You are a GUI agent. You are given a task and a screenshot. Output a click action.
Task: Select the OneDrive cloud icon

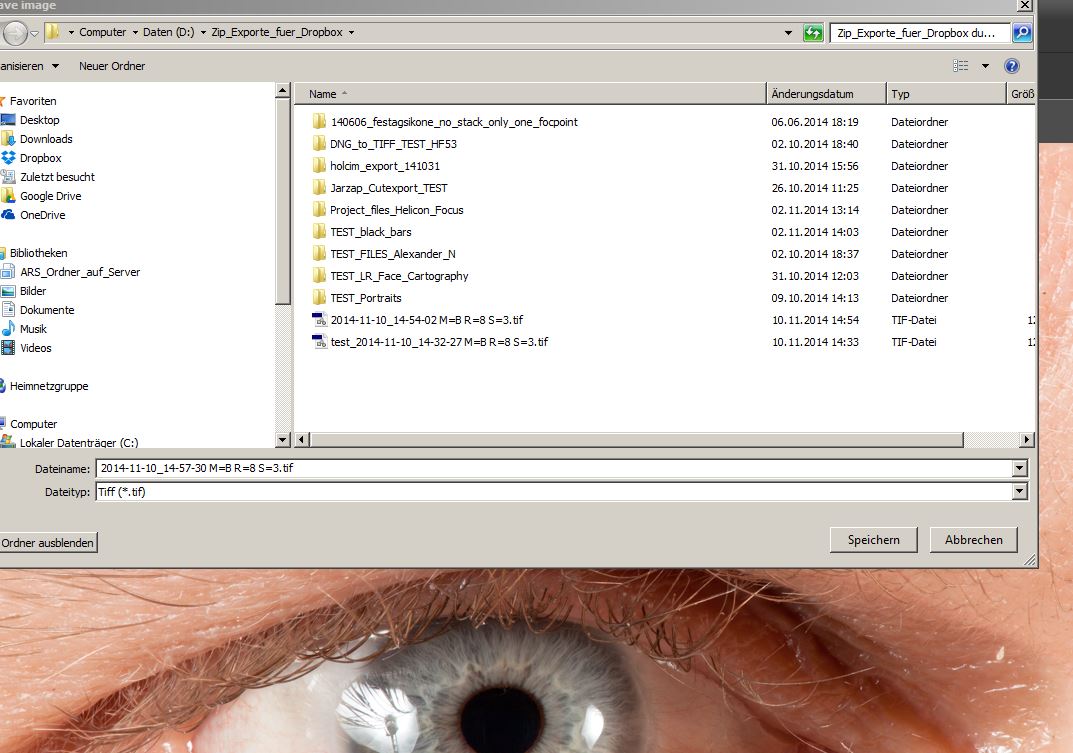point(8,215)
